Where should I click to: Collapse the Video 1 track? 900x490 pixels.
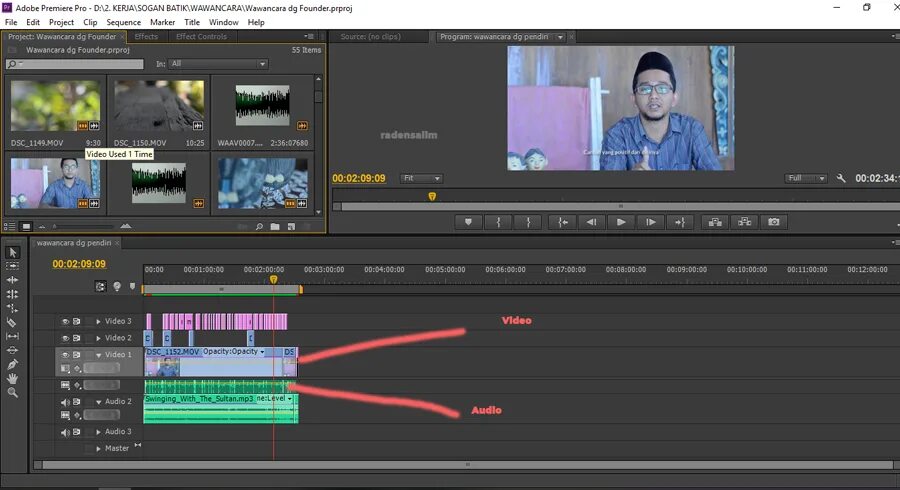[x=99, y=355]
